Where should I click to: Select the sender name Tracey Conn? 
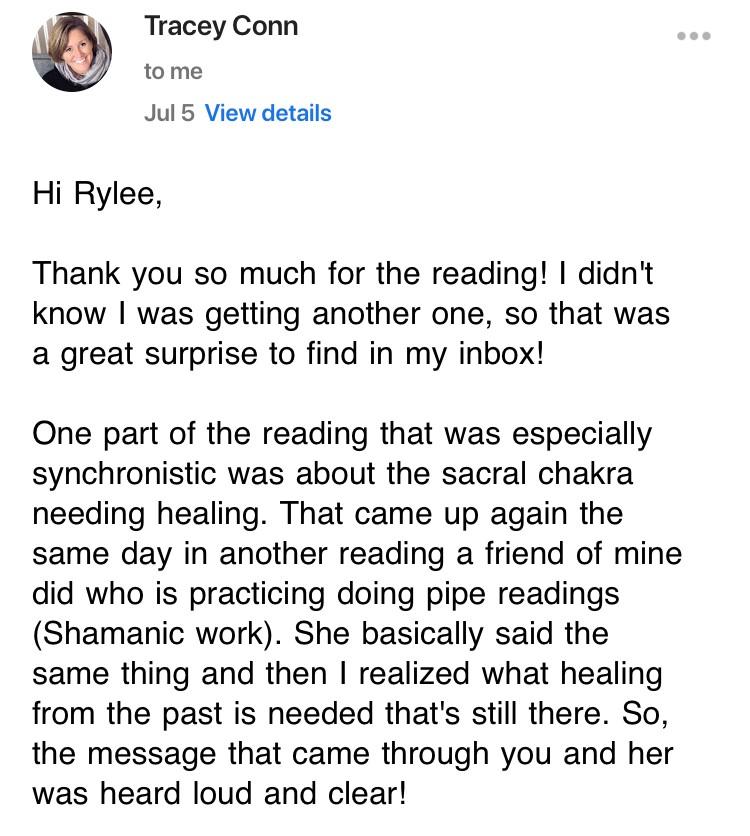221,27
